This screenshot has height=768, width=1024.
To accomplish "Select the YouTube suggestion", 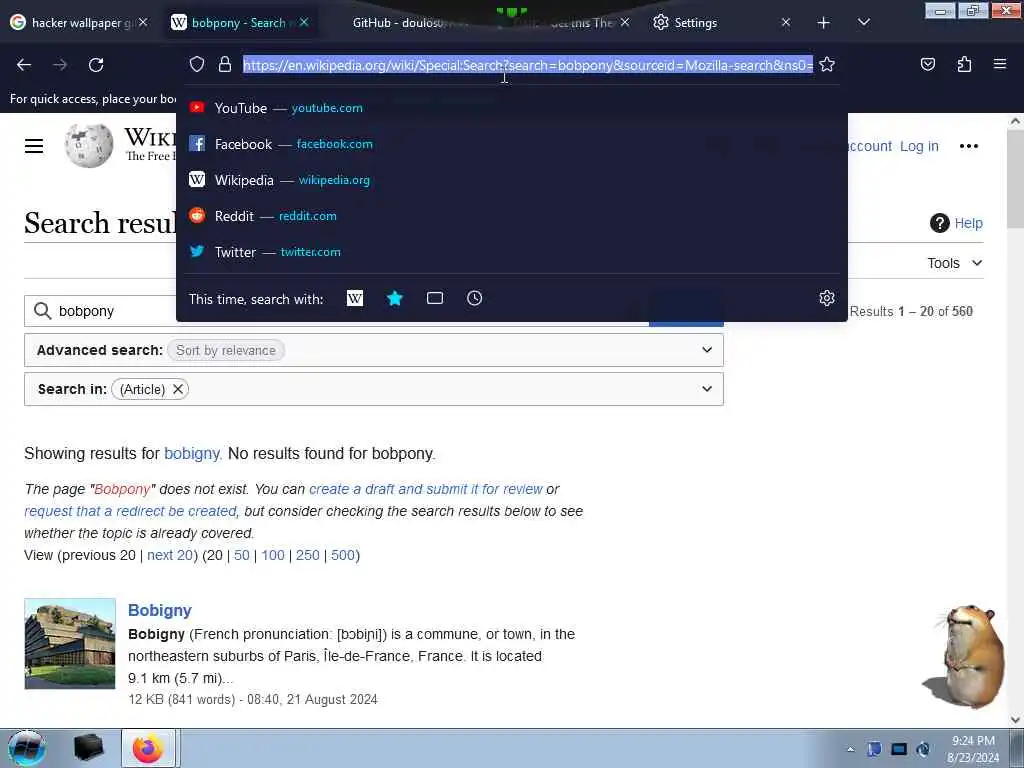I will (x=512, y=108).
